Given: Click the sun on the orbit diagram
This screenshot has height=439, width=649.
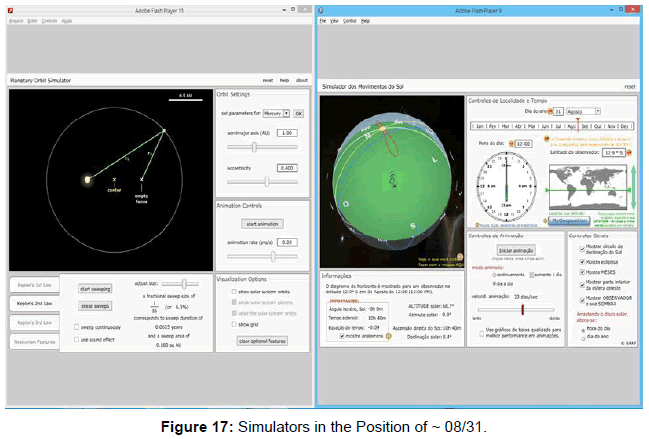Looking at the screenshot, I should pos(88,179).
